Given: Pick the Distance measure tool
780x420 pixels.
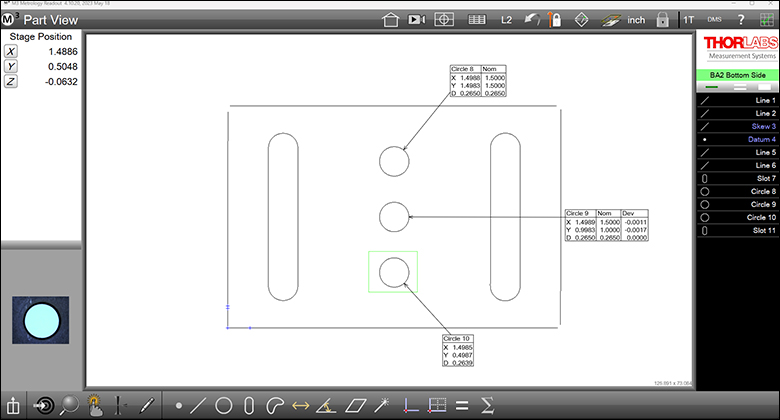Looking at the screenshot, I should pos(299,406).
